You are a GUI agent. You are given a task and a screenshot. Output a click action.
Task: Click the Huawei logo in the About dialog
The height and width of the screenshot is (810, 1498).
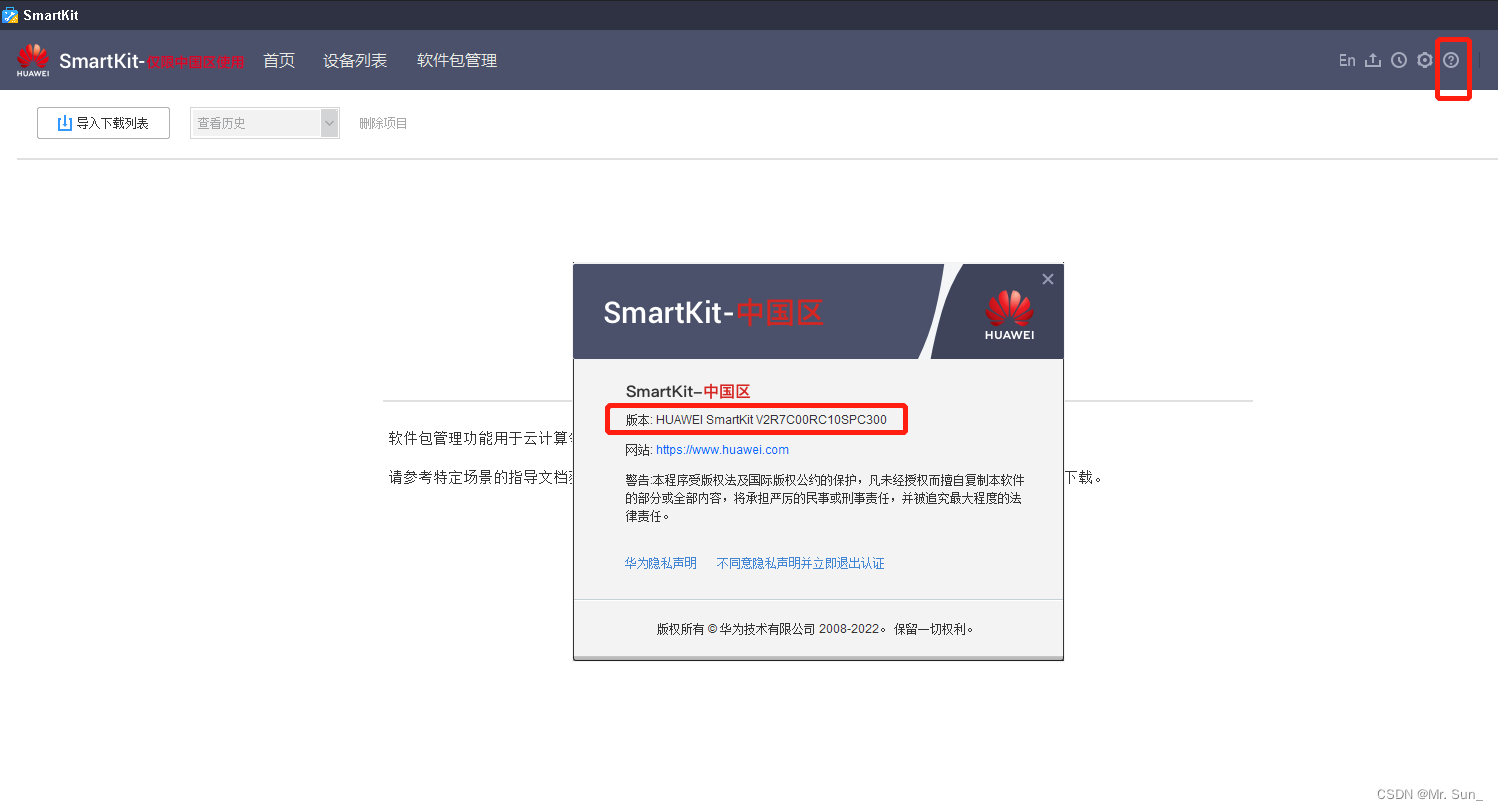pos(1009,311)
